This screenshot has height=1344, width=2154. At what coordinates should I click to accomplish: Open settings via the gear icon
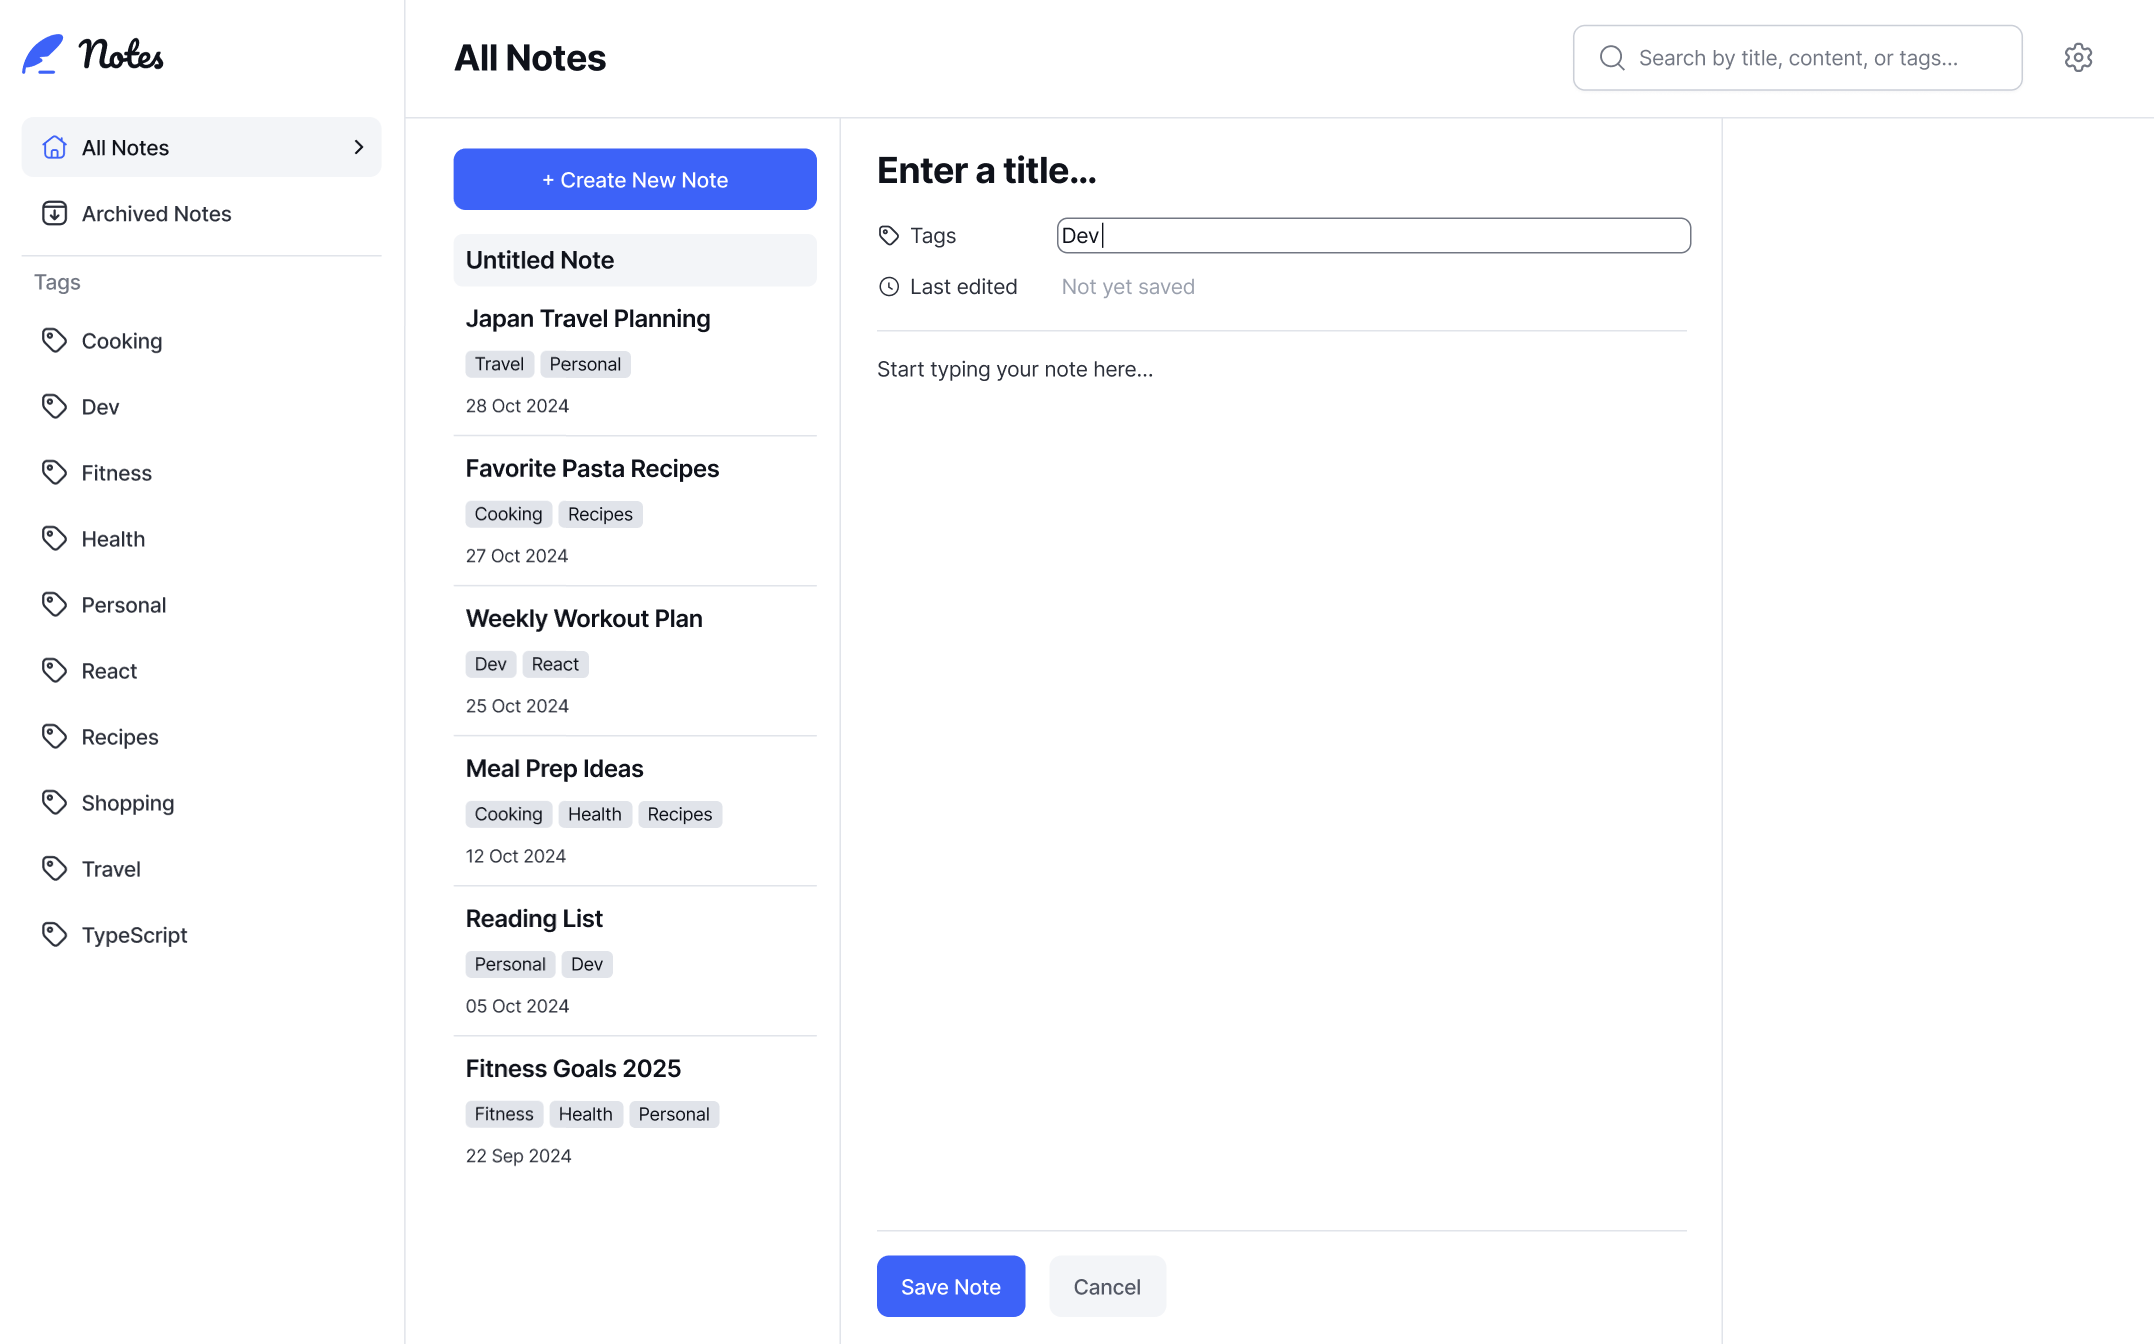(x=2078, y=58)
